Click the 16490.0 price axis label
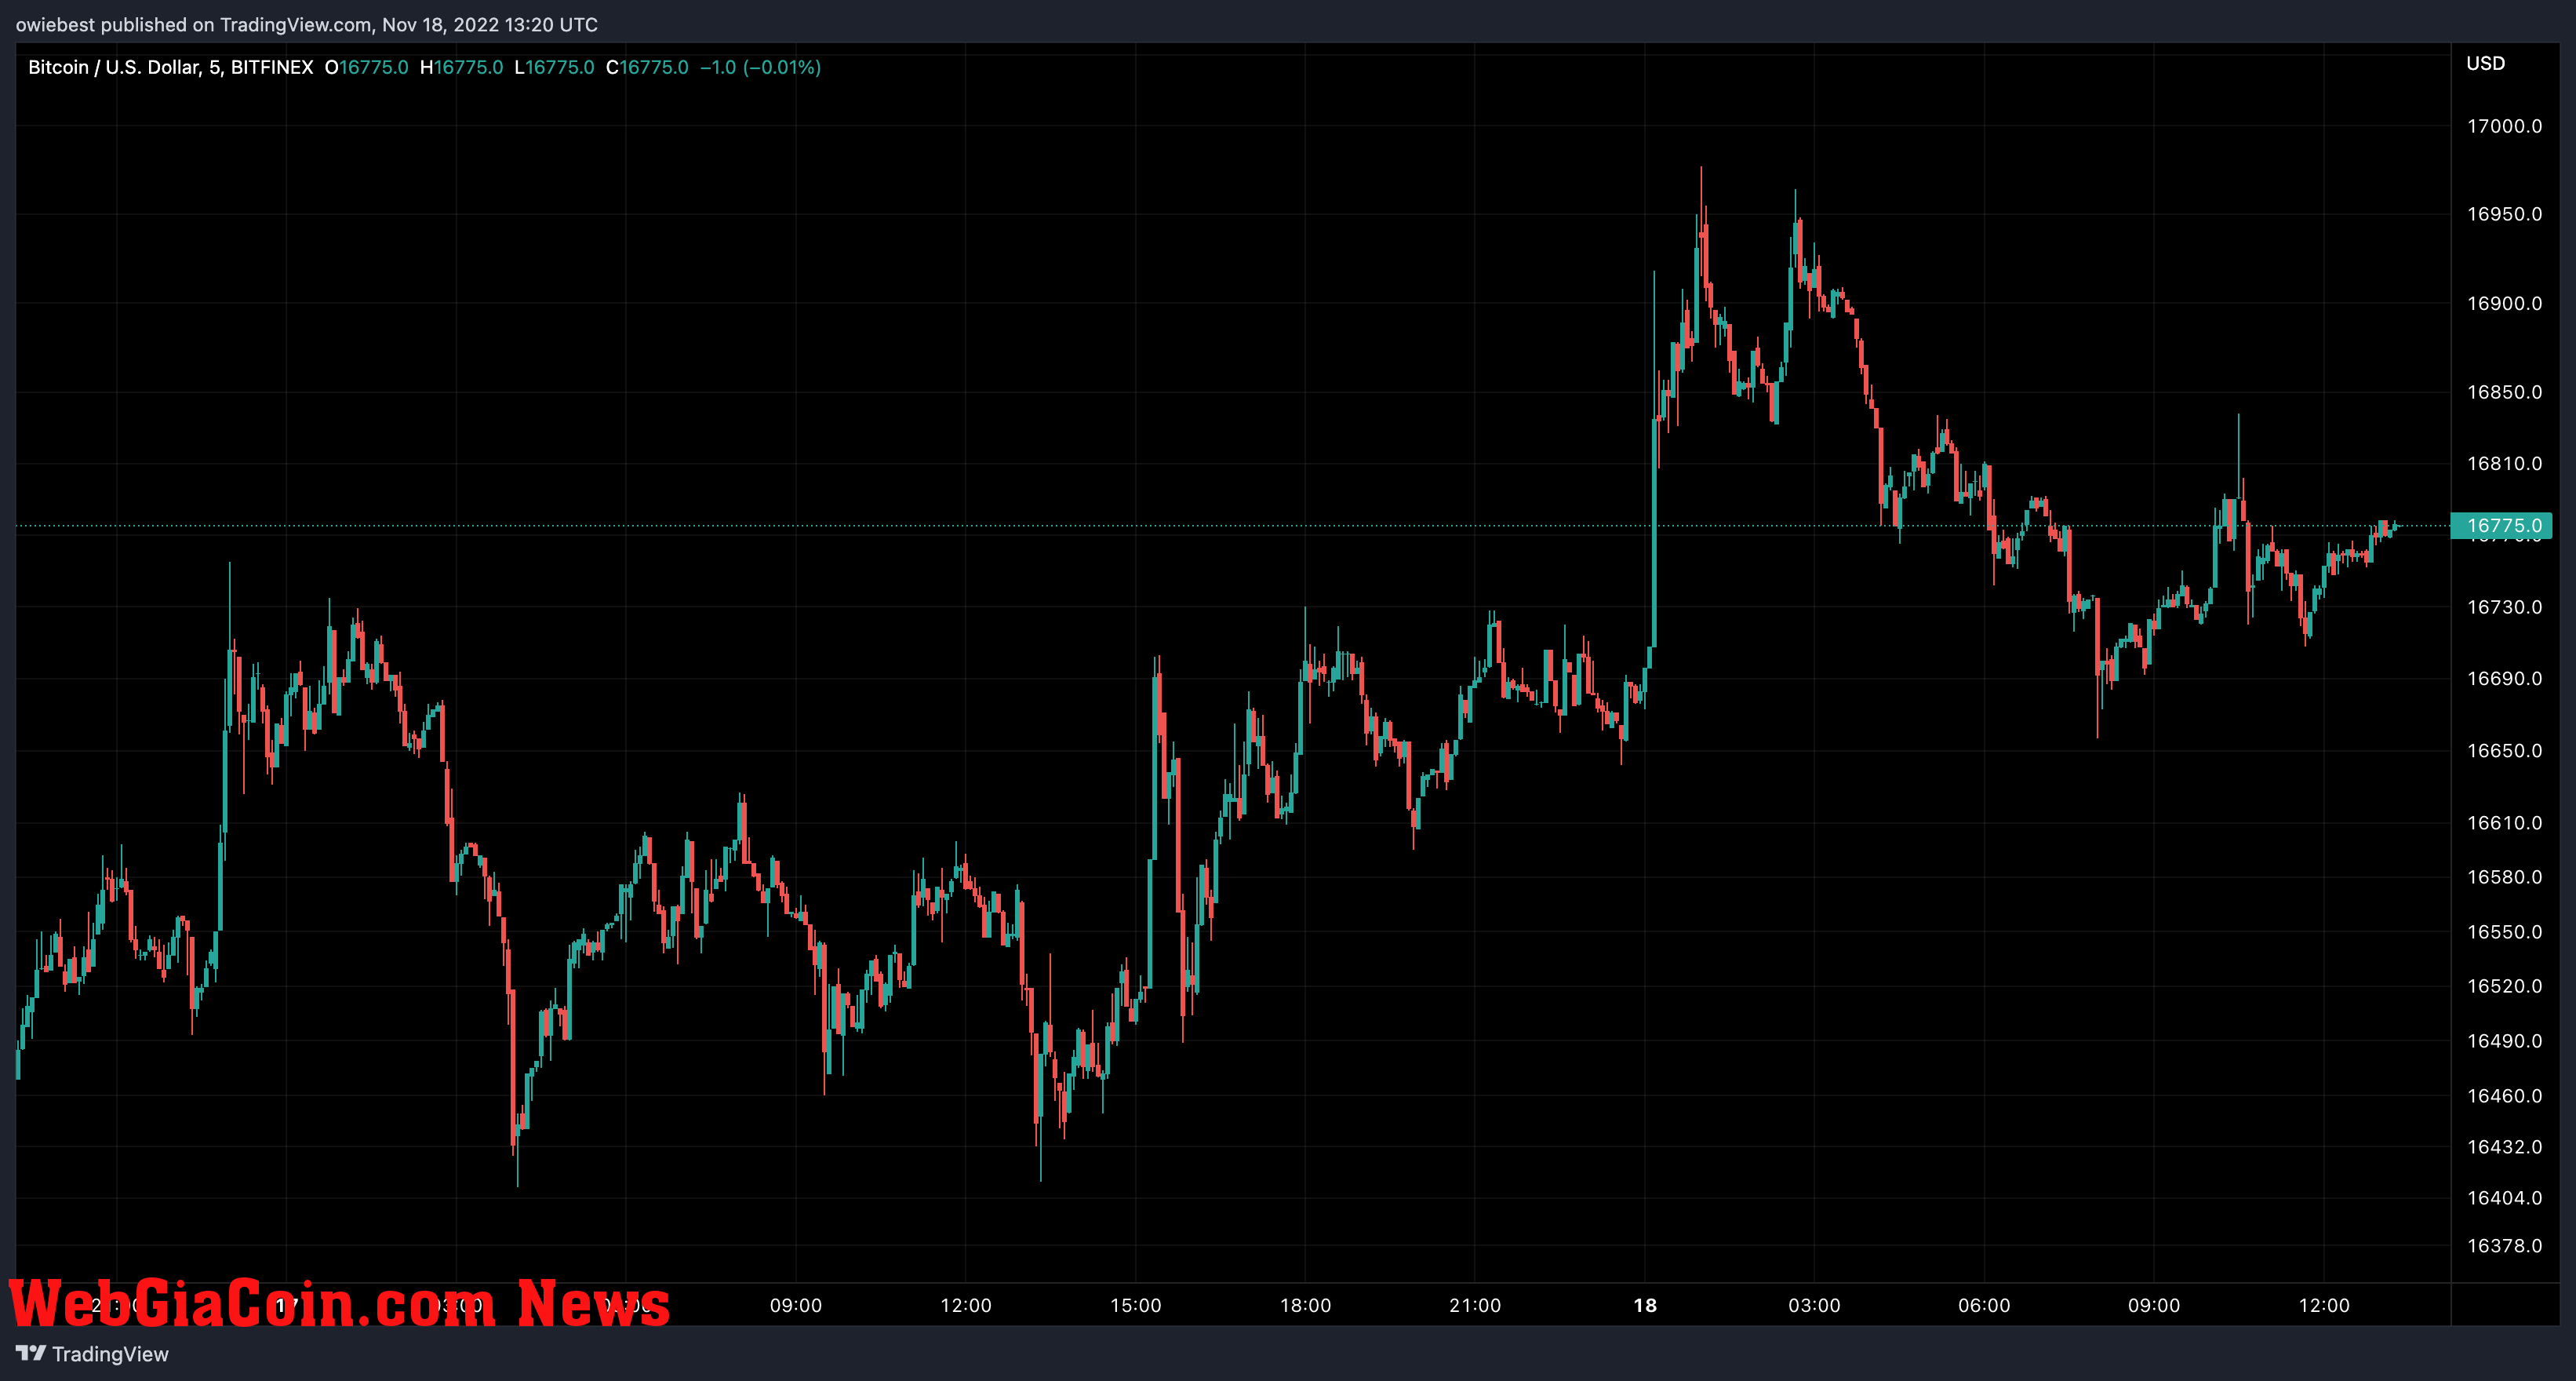This screenshot has height=1381, width=2576. point(2504,1041)
